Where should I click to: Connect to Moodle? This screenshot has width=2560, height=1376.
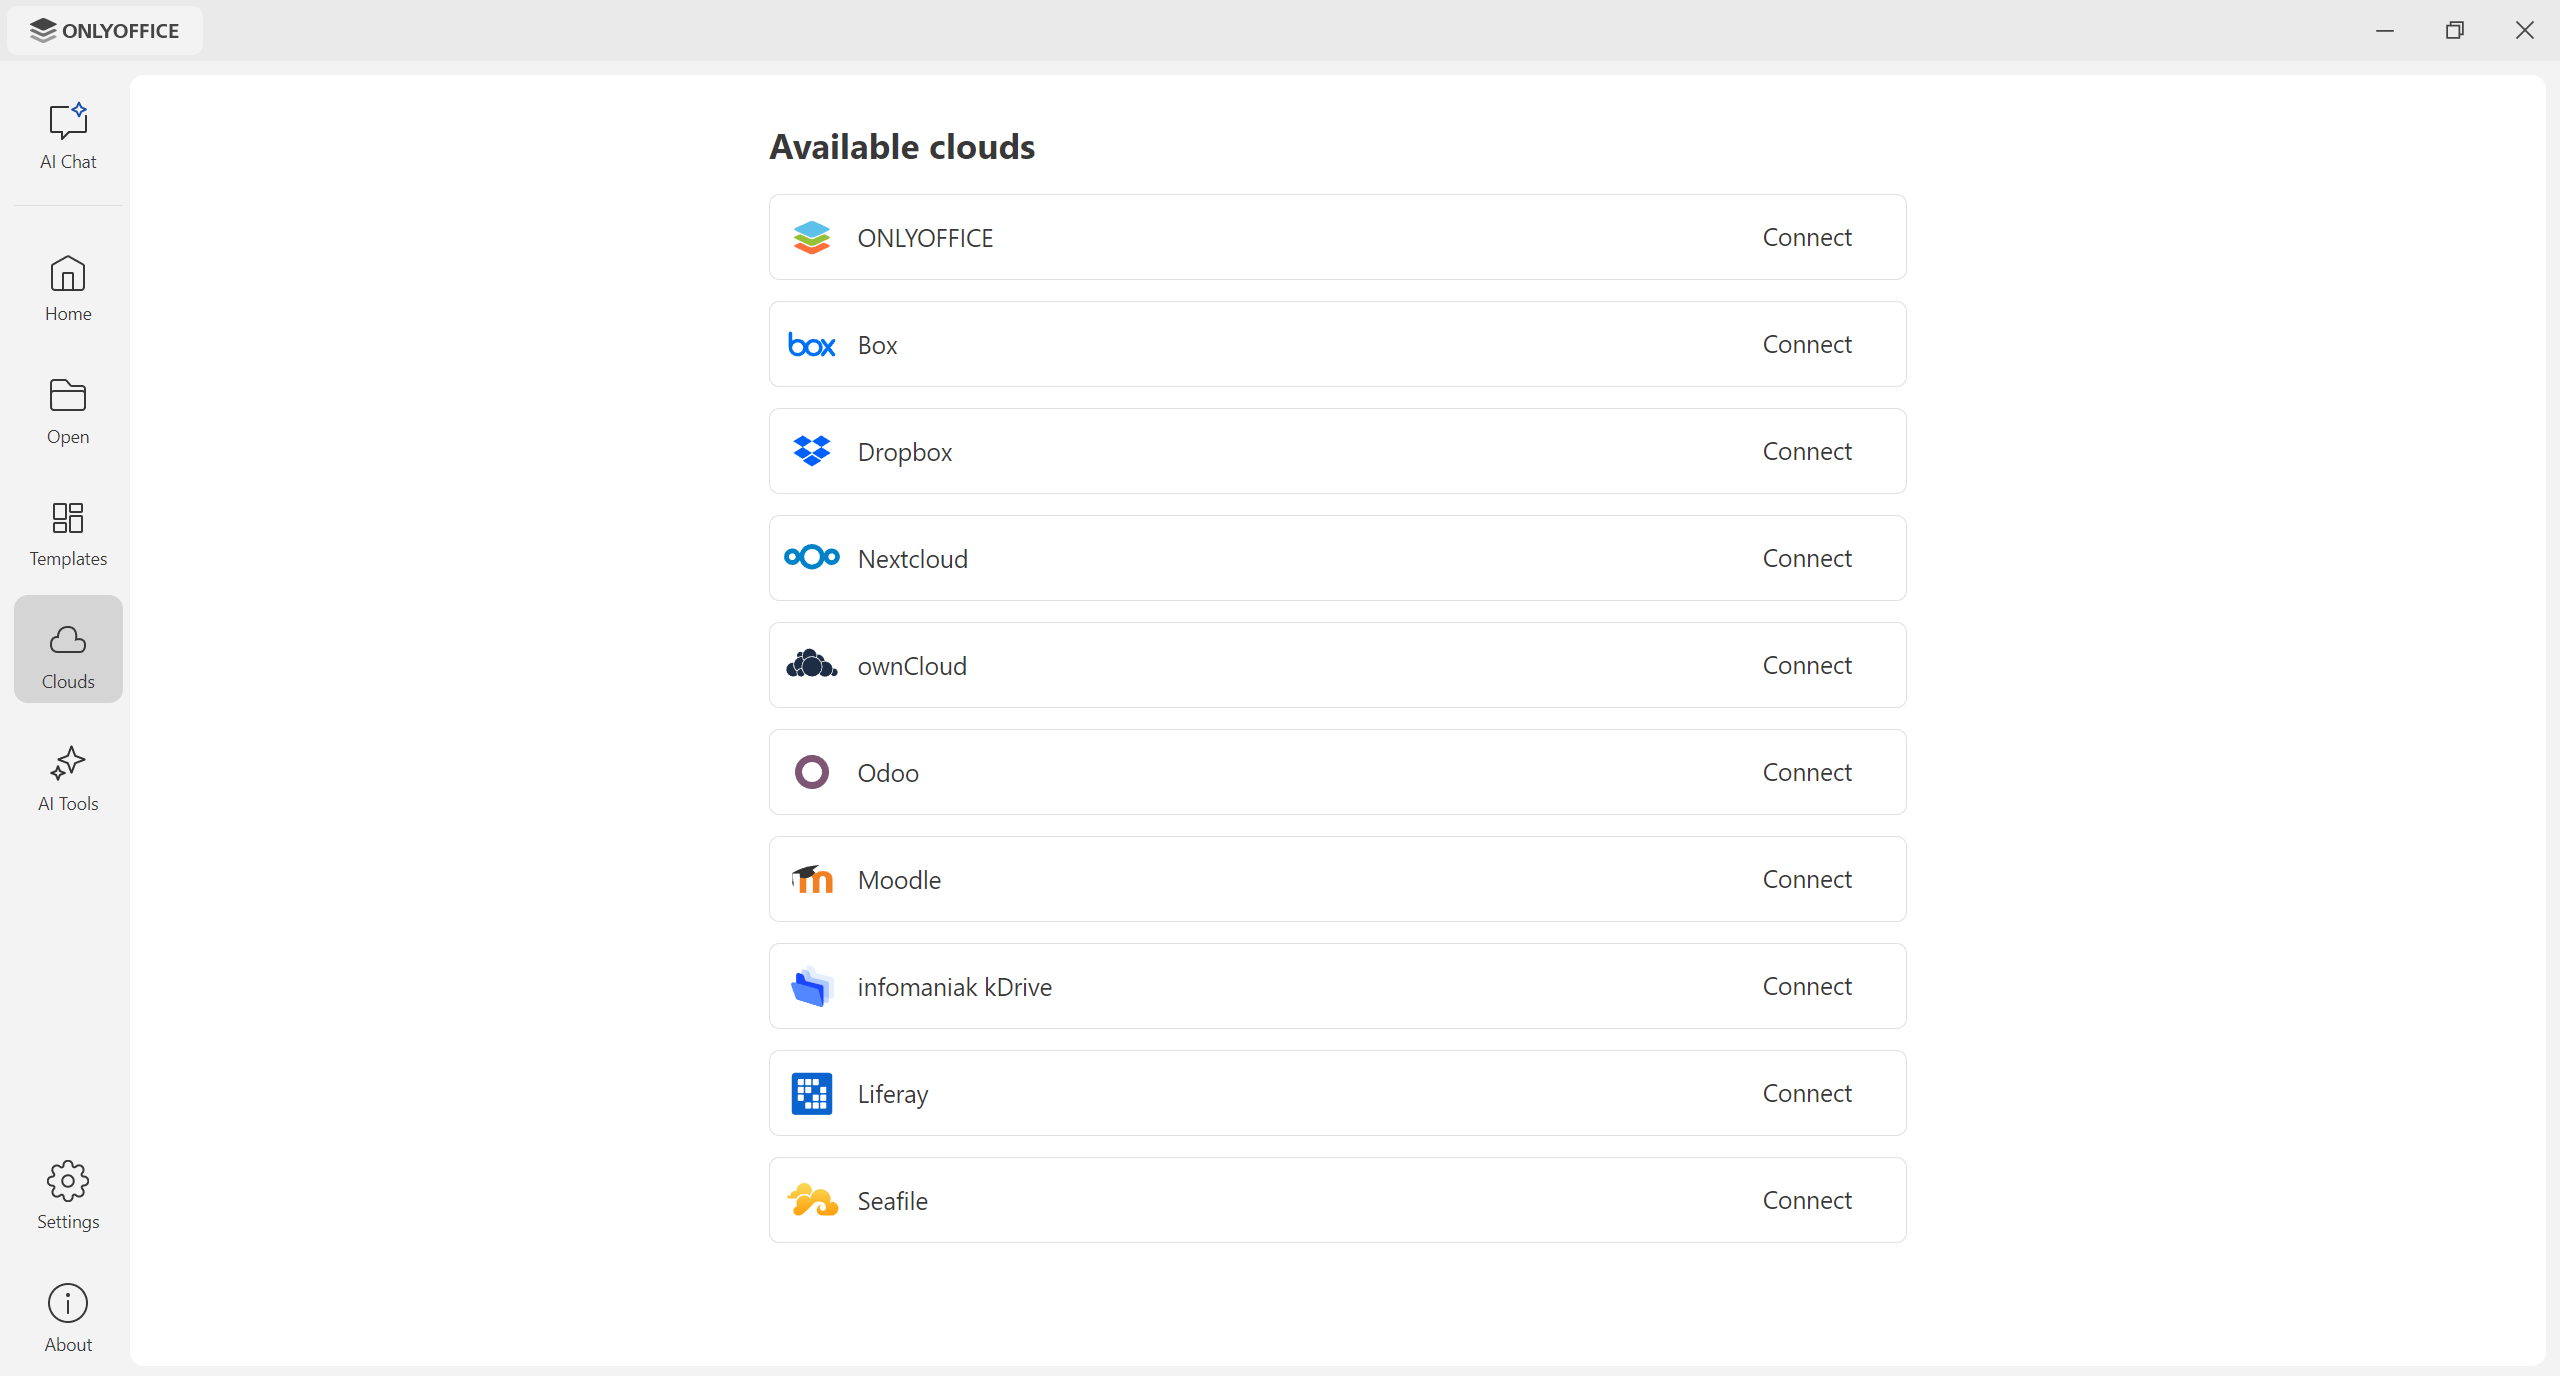(1807, 879)
